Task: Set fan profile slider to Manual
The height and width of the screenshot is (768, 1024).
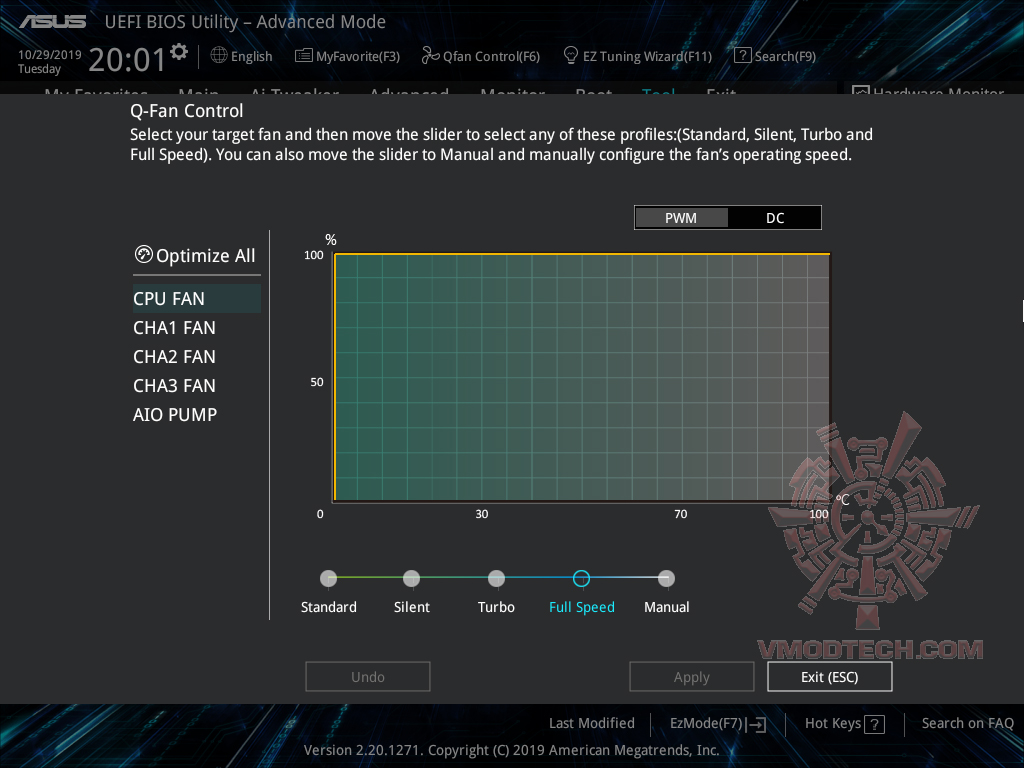Action: (666, 578)
